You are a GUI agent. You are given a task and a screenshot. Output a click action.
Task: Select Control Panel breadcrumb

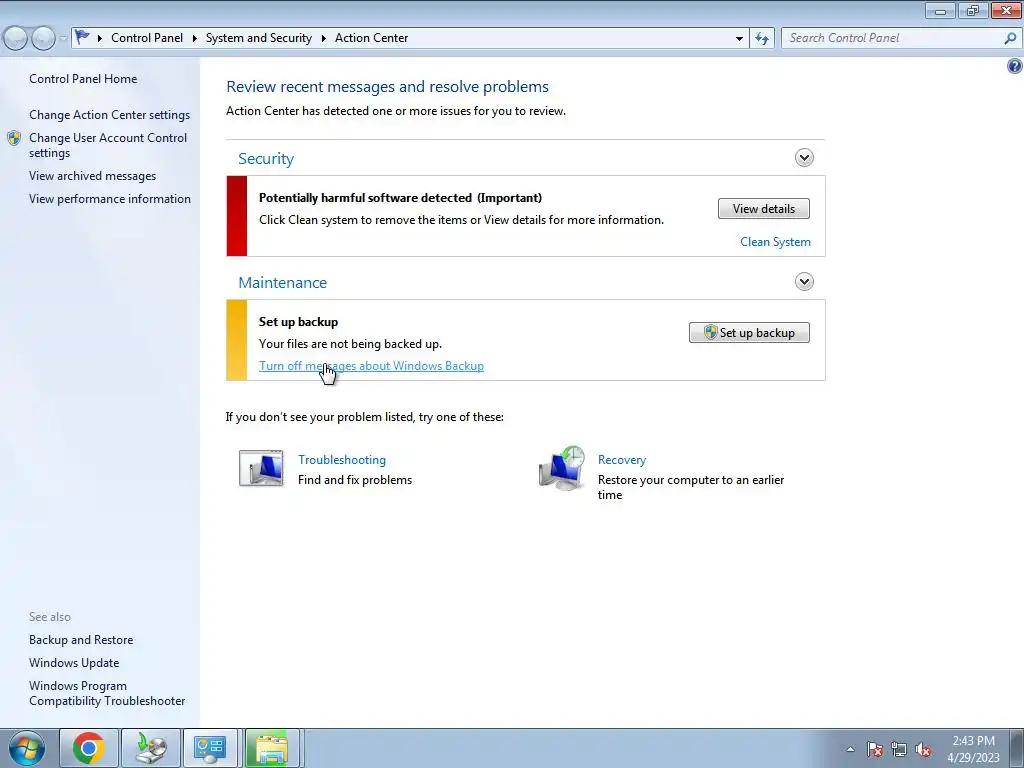(147, 38)
